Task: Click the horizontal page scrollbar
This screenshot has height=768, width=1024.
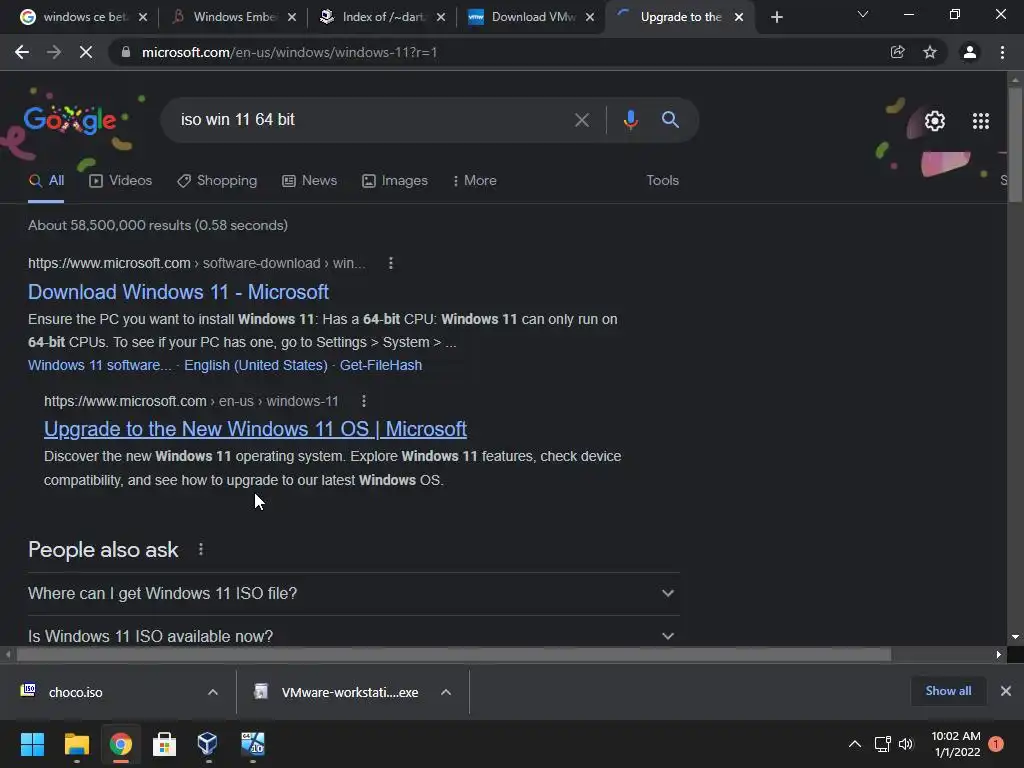Action: point(454,654)
